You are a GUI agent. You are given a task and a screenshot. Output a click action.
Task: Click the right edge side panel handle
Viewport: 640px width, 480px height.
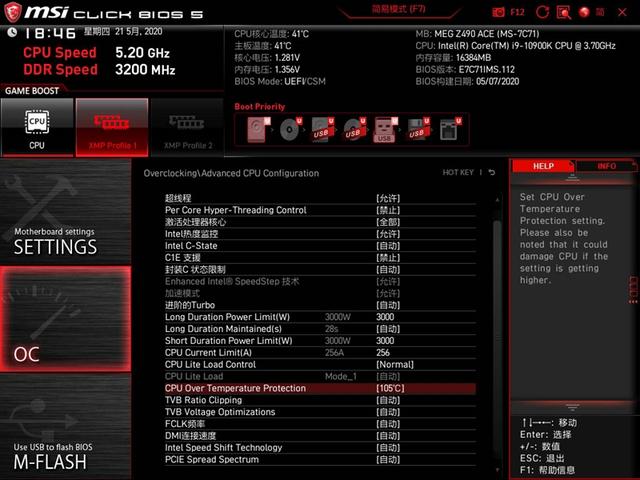(x=633, y=289)
